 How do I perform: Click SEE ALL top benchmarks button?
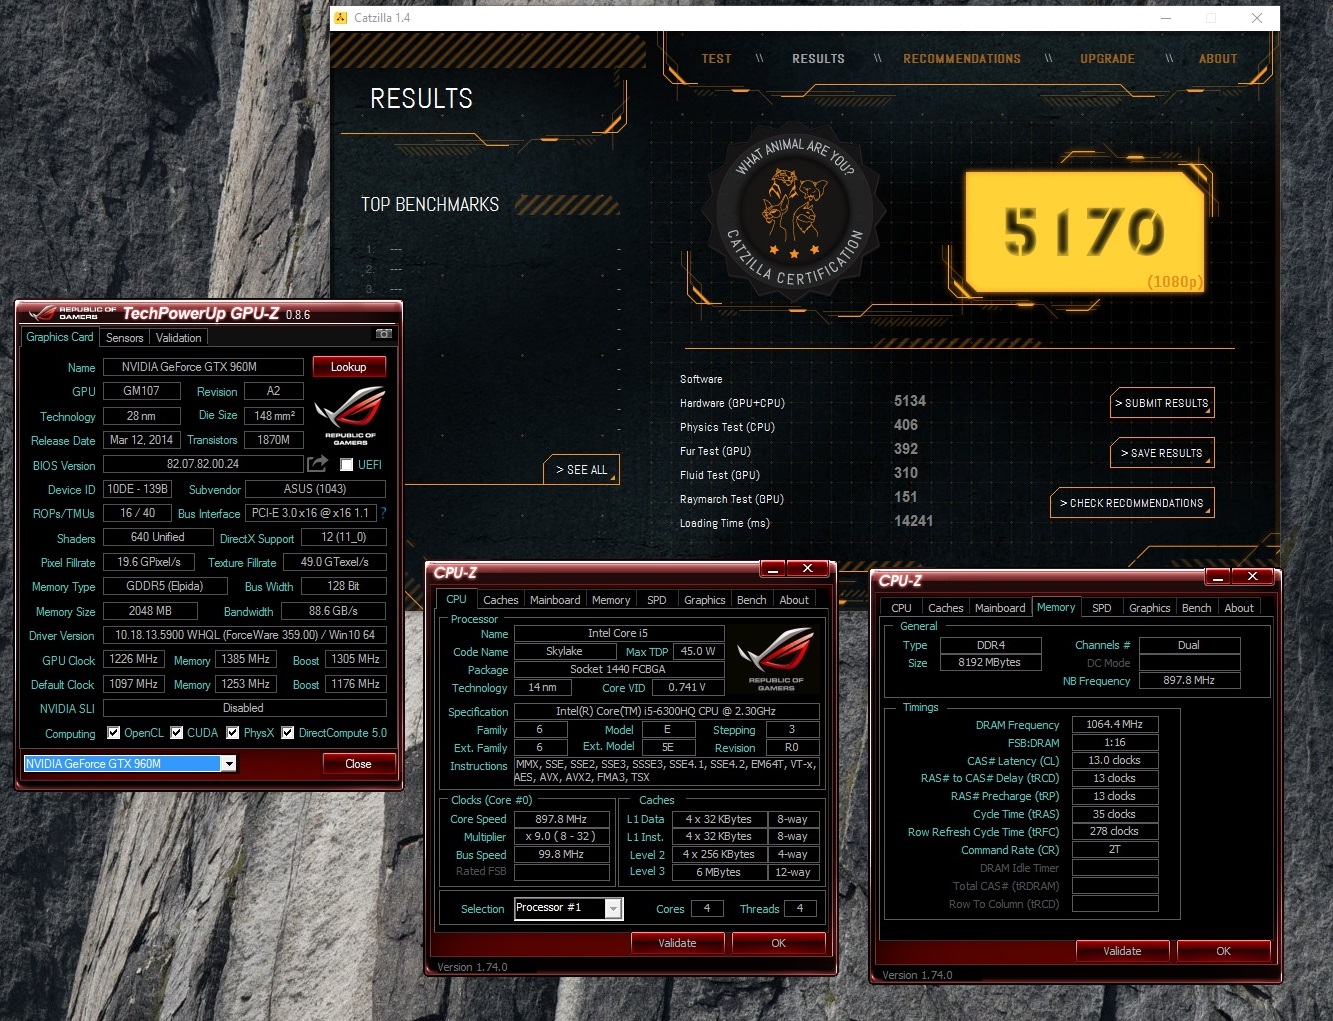click(x=582, y=470)
